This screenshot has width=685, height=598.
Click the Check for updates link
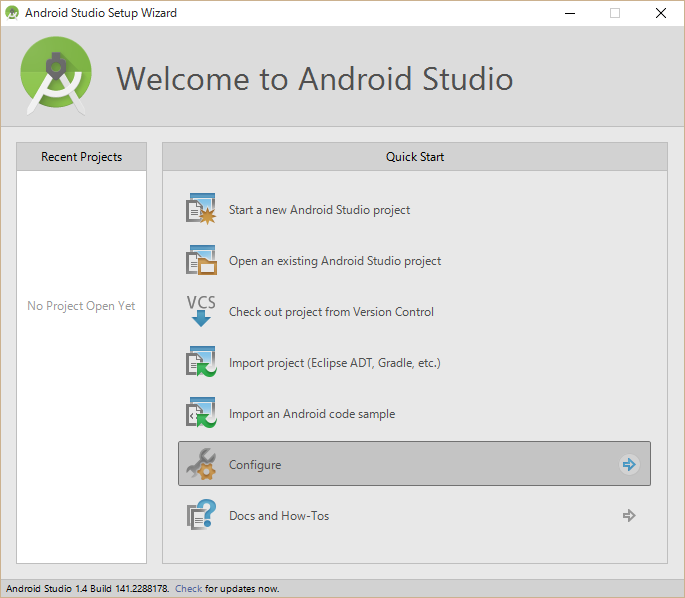tap(188, 588)
